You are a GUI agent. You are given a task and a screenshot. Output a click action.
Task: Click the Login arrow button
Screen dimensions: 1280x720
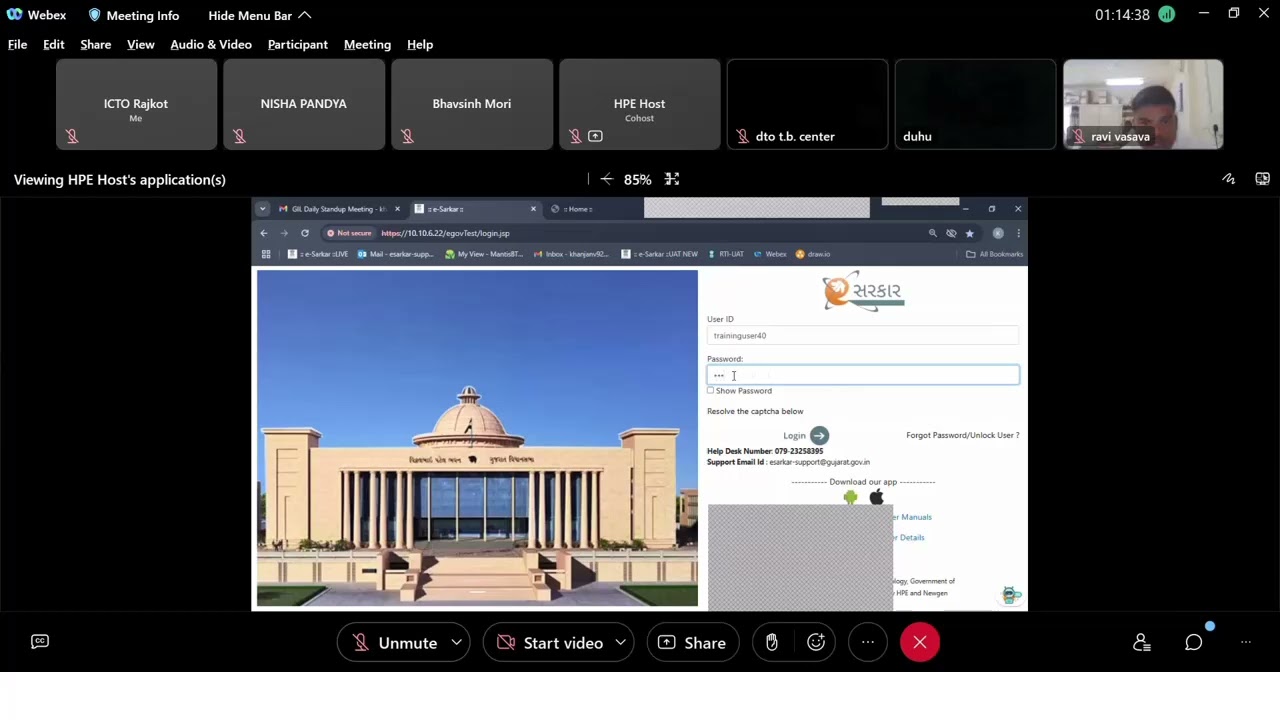[x=819, y=435]
